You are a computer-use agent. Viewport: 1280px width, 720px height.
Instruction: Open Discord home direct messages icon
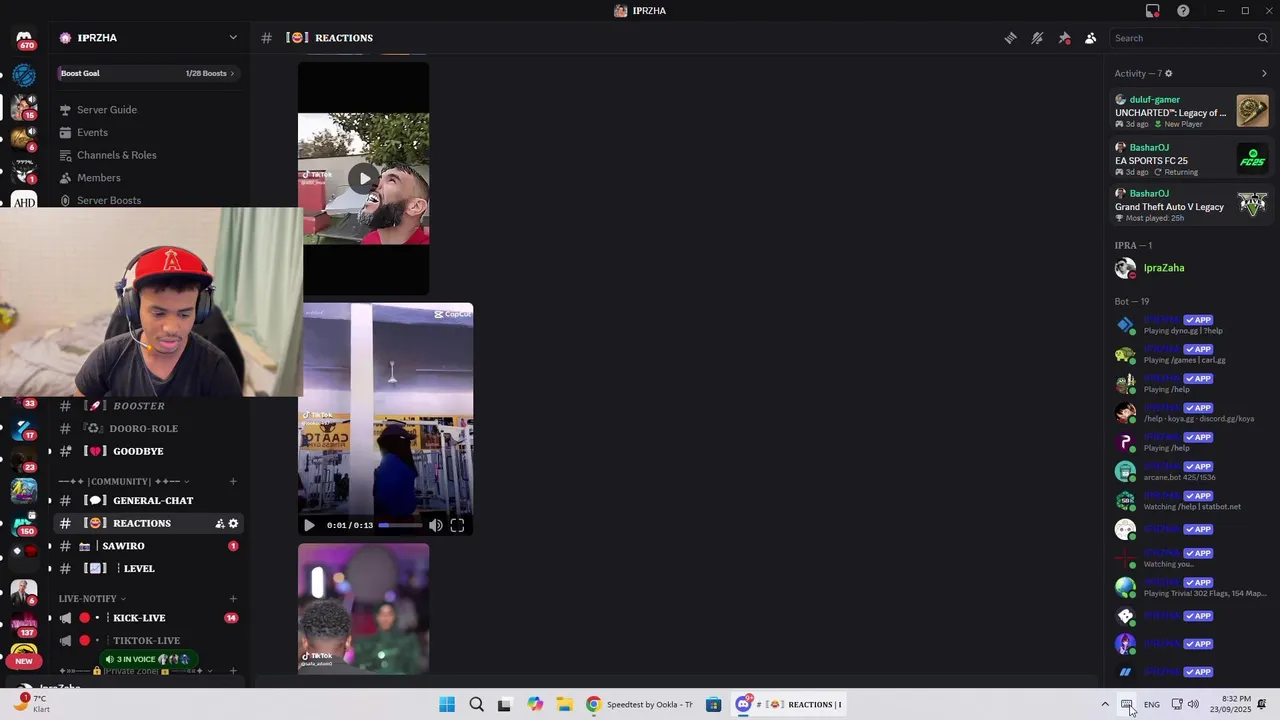click(x=24, y=40)
